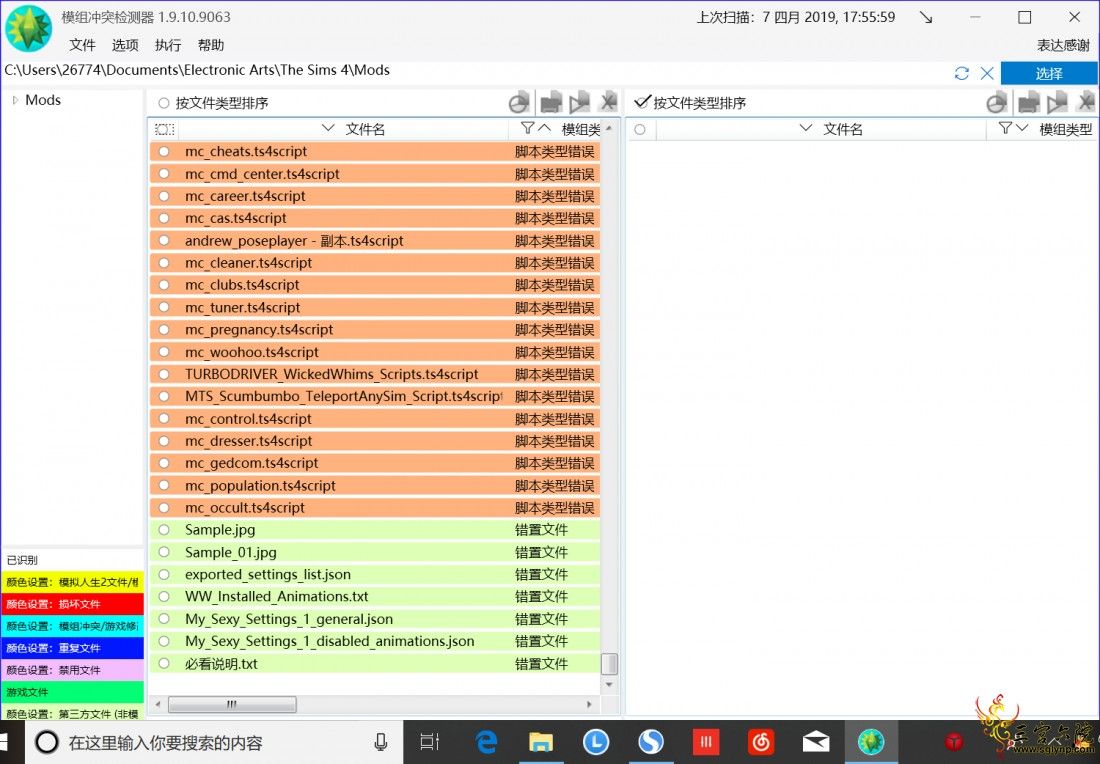The height and width of the screenshot is (764, 1100).
Task: Click the 模组类型 column header in right pane
Action: 1066,129
